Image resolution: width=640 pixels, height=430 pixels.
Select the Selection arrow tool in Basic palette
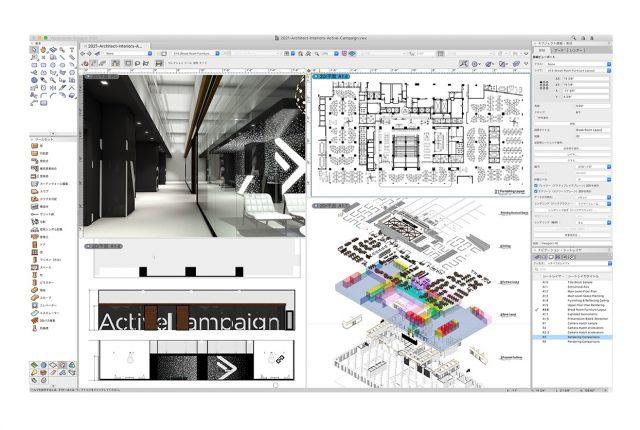pyautogui.click(x=35, y=50)
